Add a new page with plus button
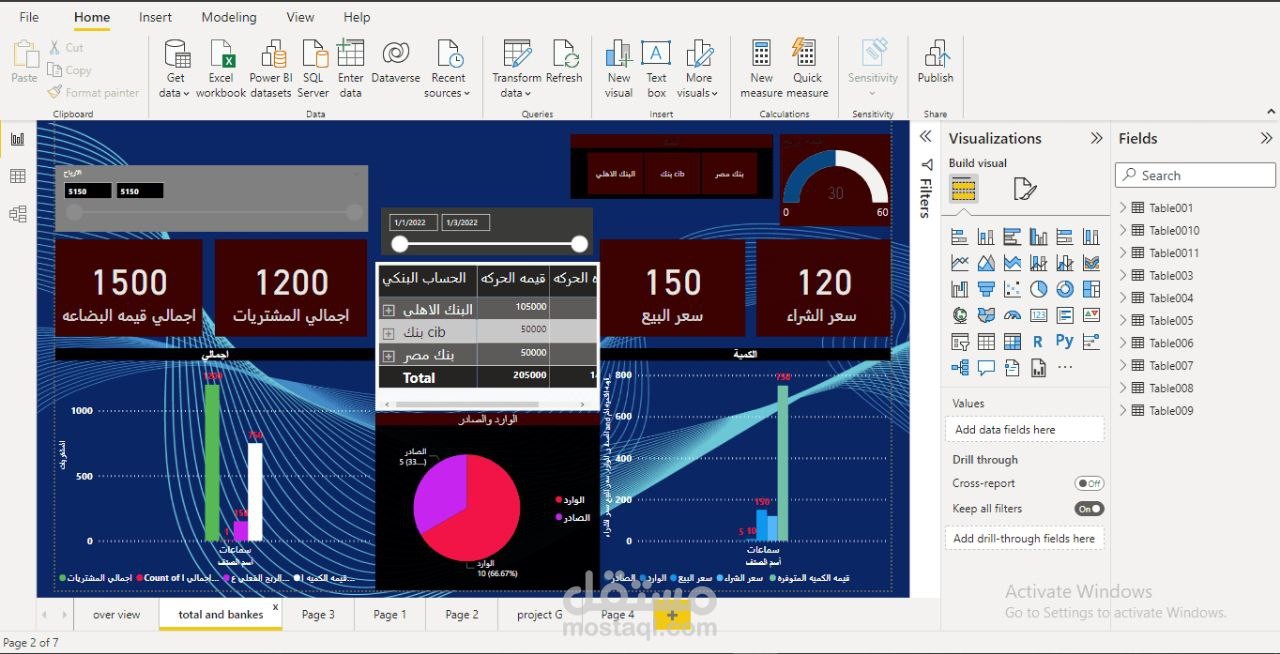Screen dimensions: 1280x654 coord(672,614)
